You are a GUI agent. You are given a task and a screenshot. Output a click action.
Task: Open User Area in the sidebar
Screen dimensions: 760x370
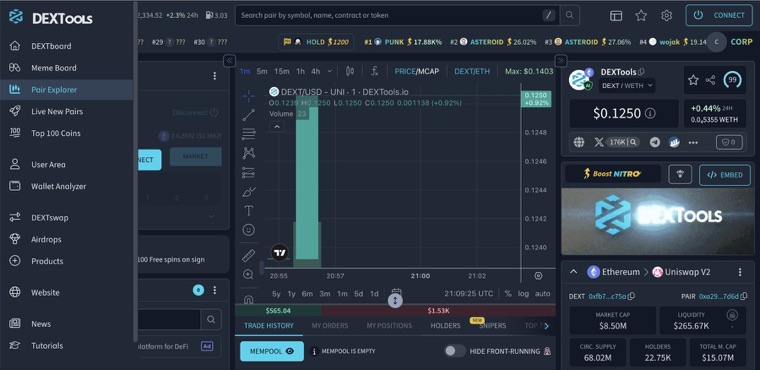point(48,164)
